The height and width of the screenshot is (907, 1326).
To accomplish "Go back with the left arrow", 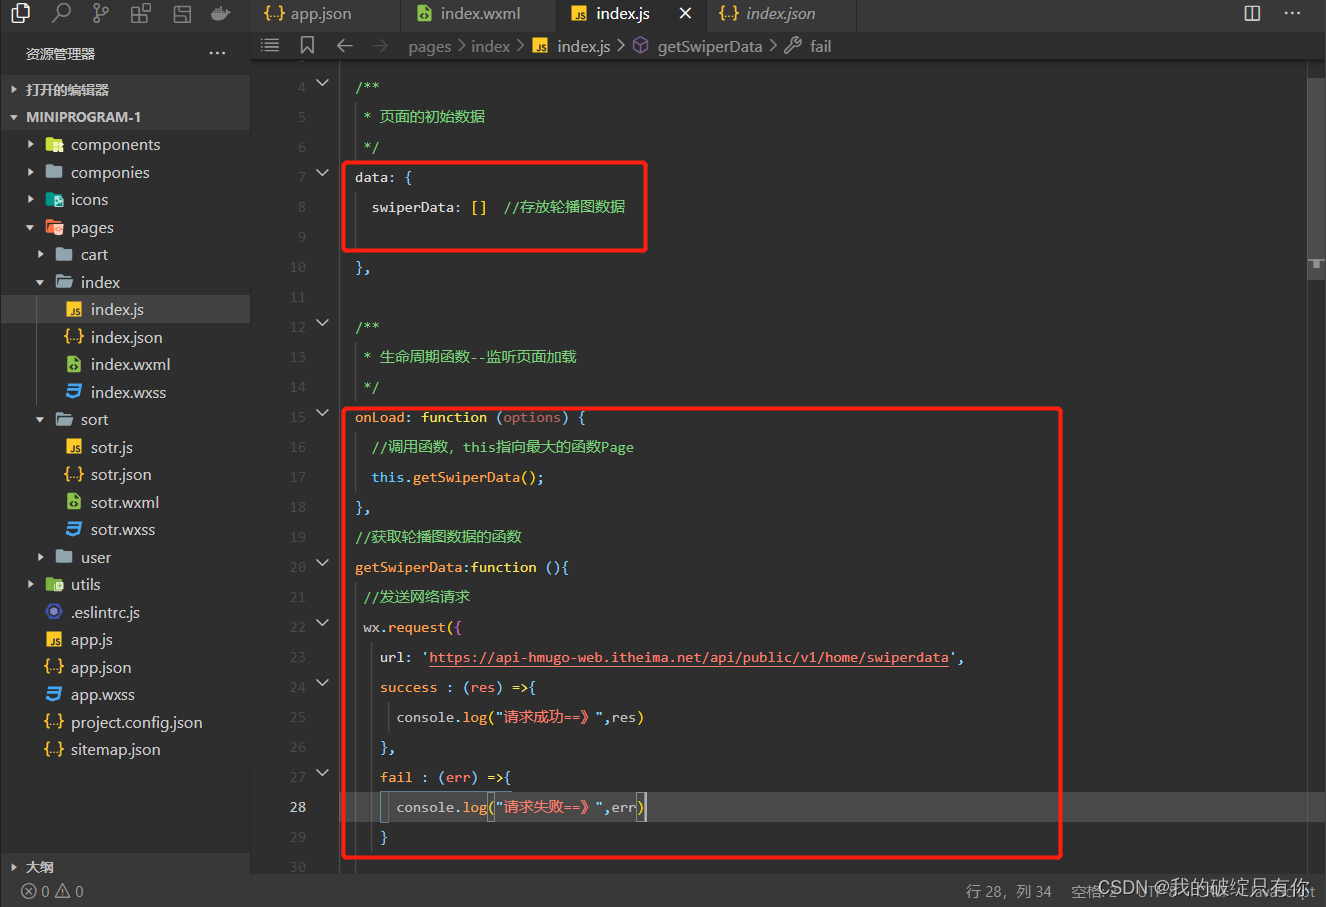I will point(345,45).
